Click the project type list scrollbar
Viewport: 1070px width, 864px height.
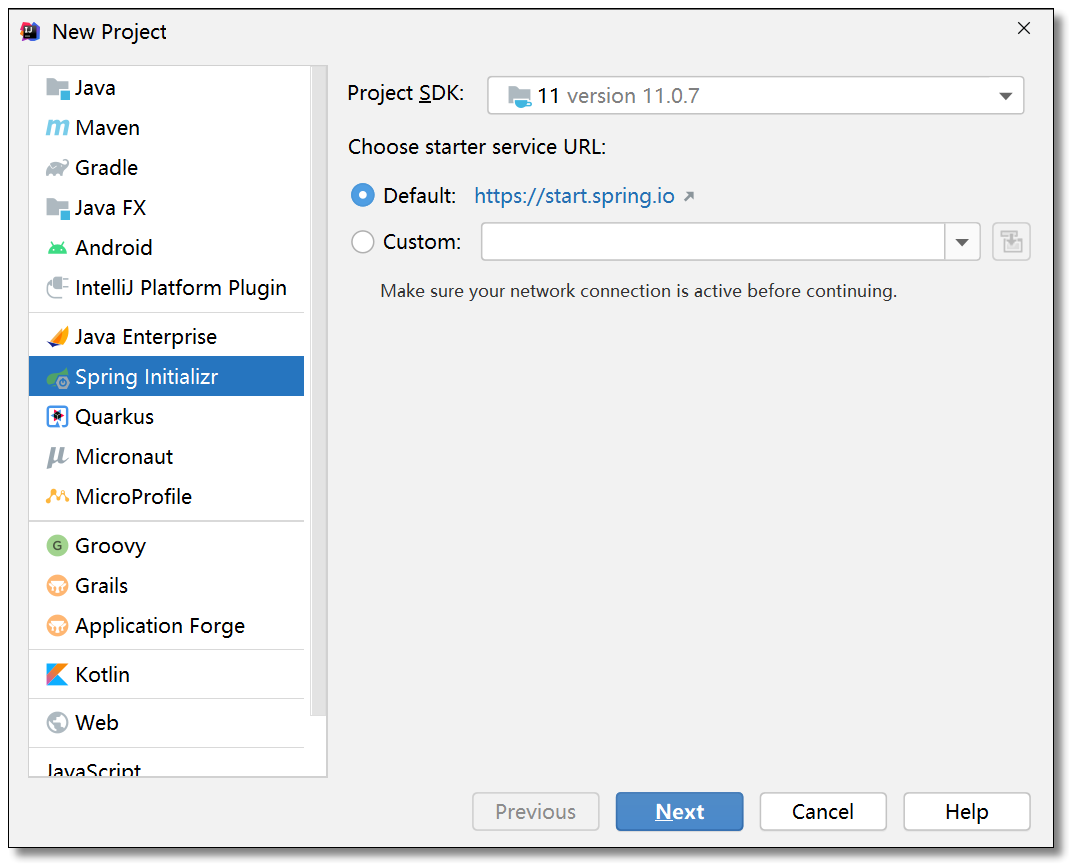click(319, 390)
